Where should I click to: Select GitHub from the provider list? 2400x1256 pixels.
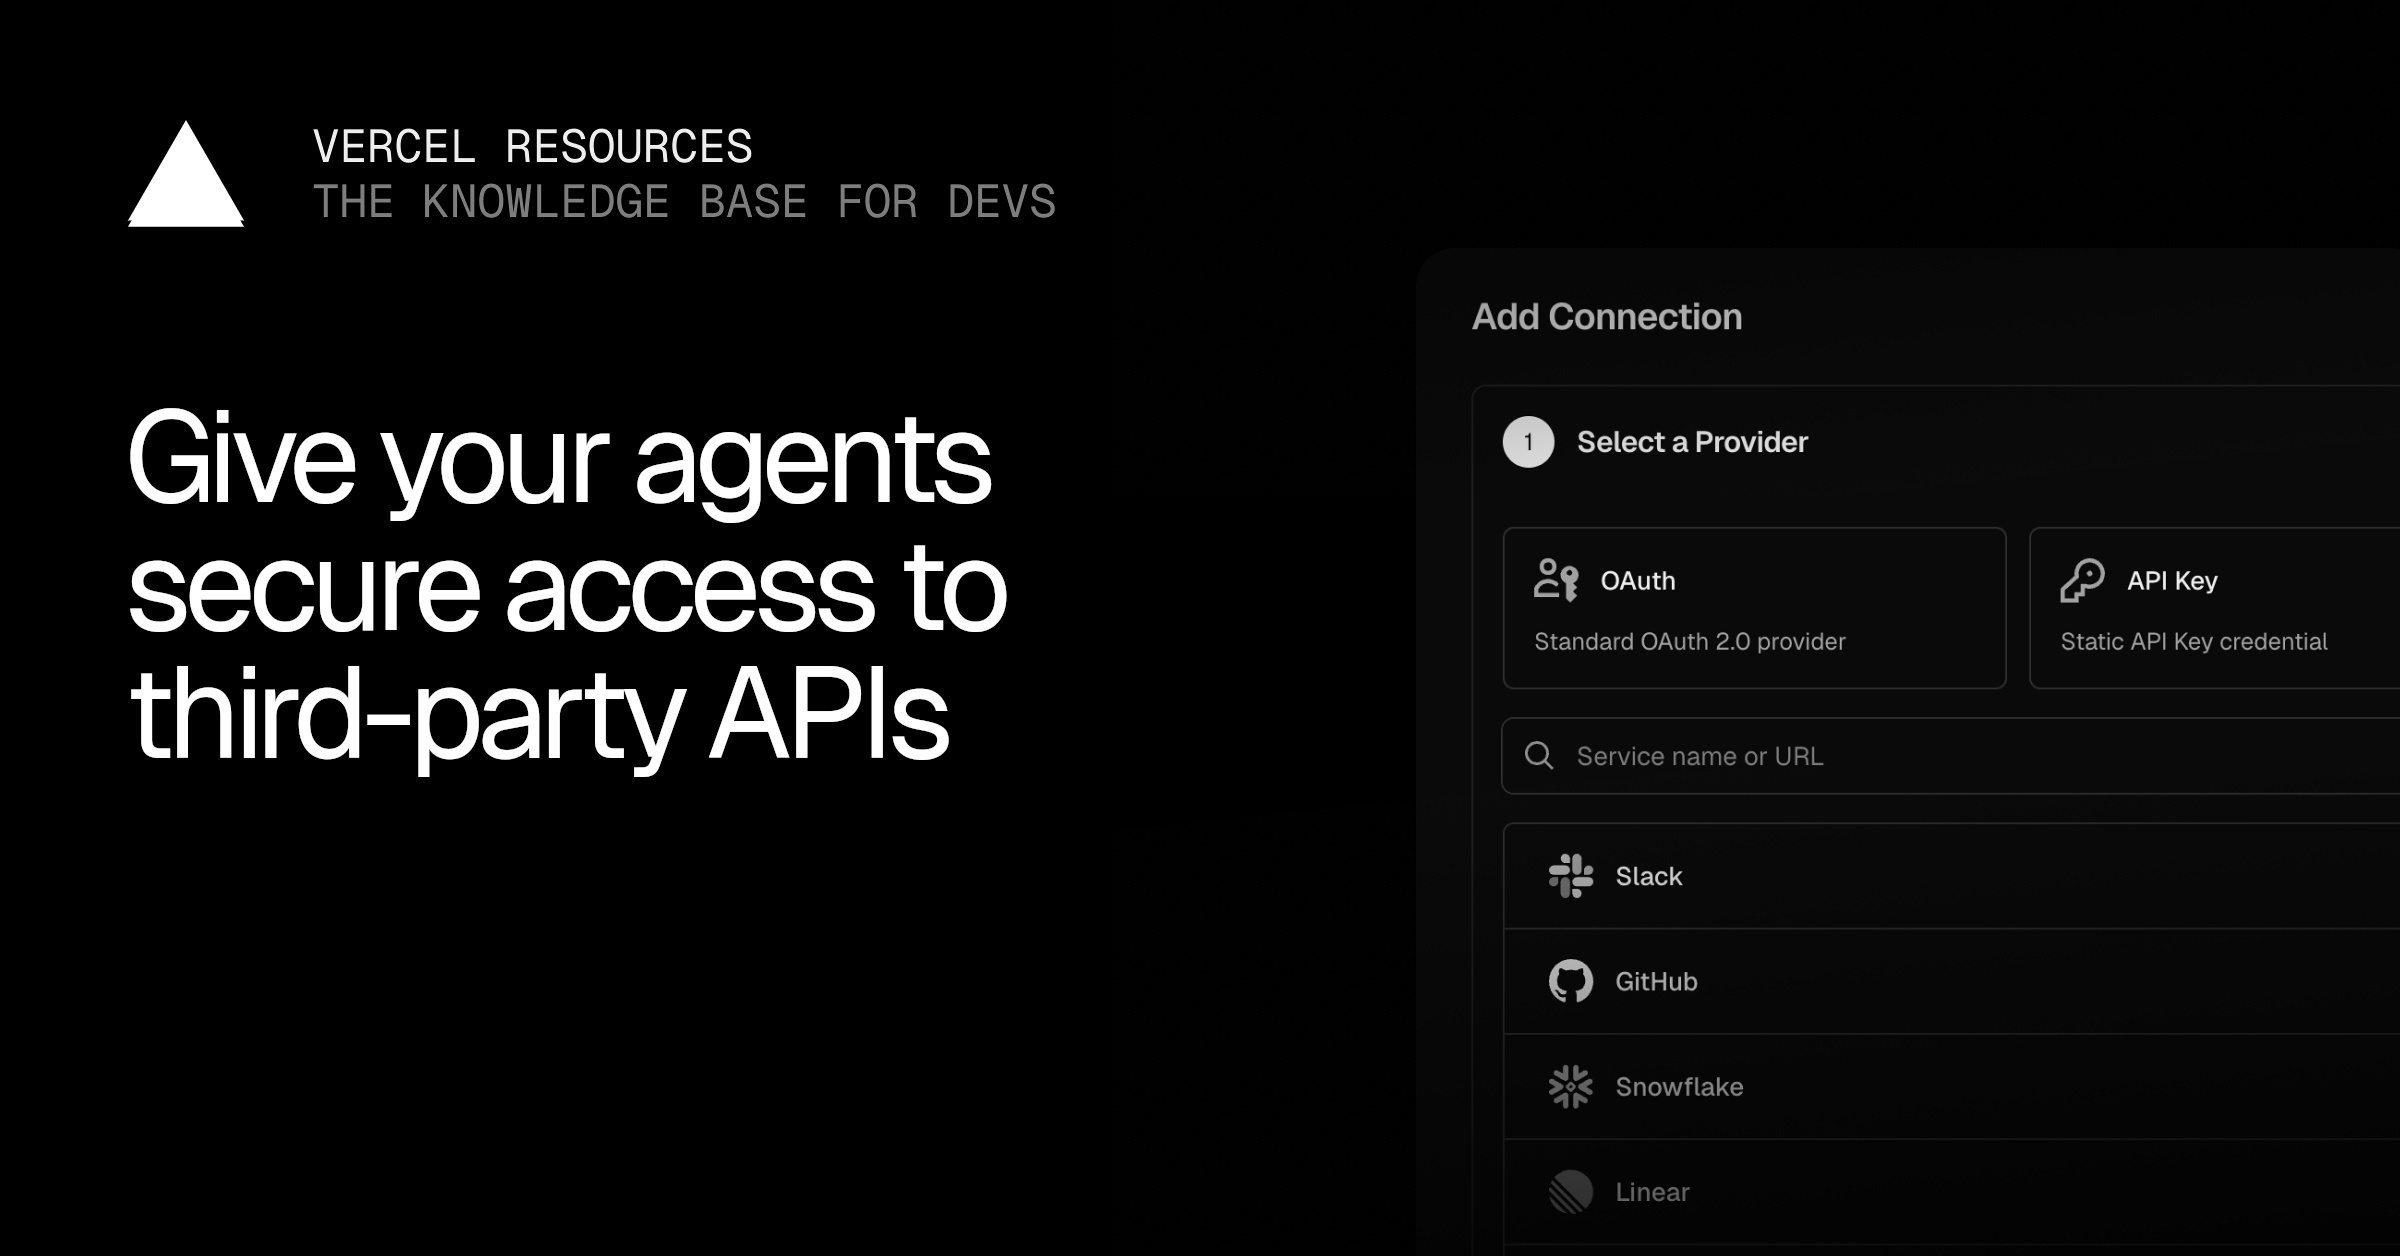(x=1952, y=981)
